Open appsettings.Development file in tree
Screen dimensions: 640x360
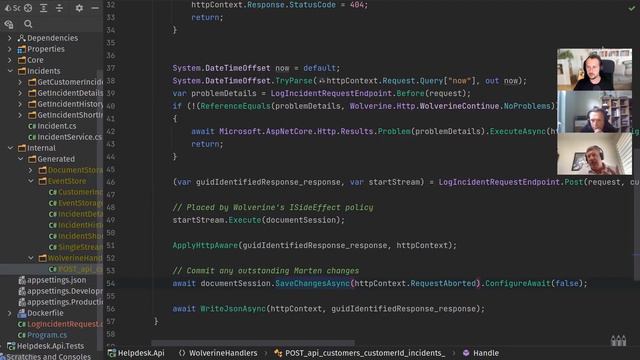(65, 291)
